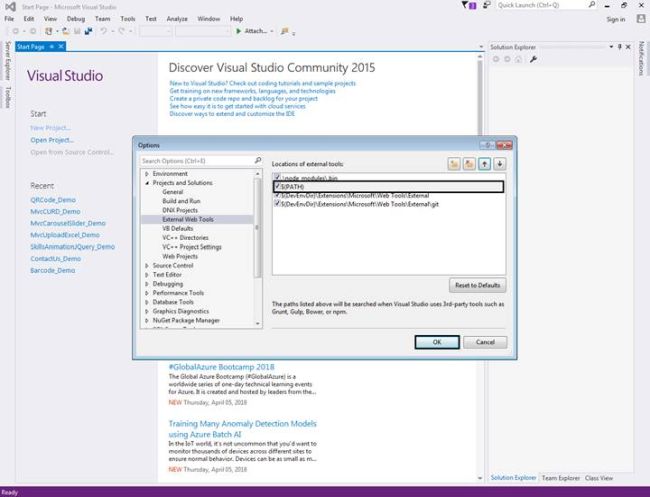This screenshot has width=650, height=497.
Task: Click the Solution Explorer Forward icon
Action: 507,59
